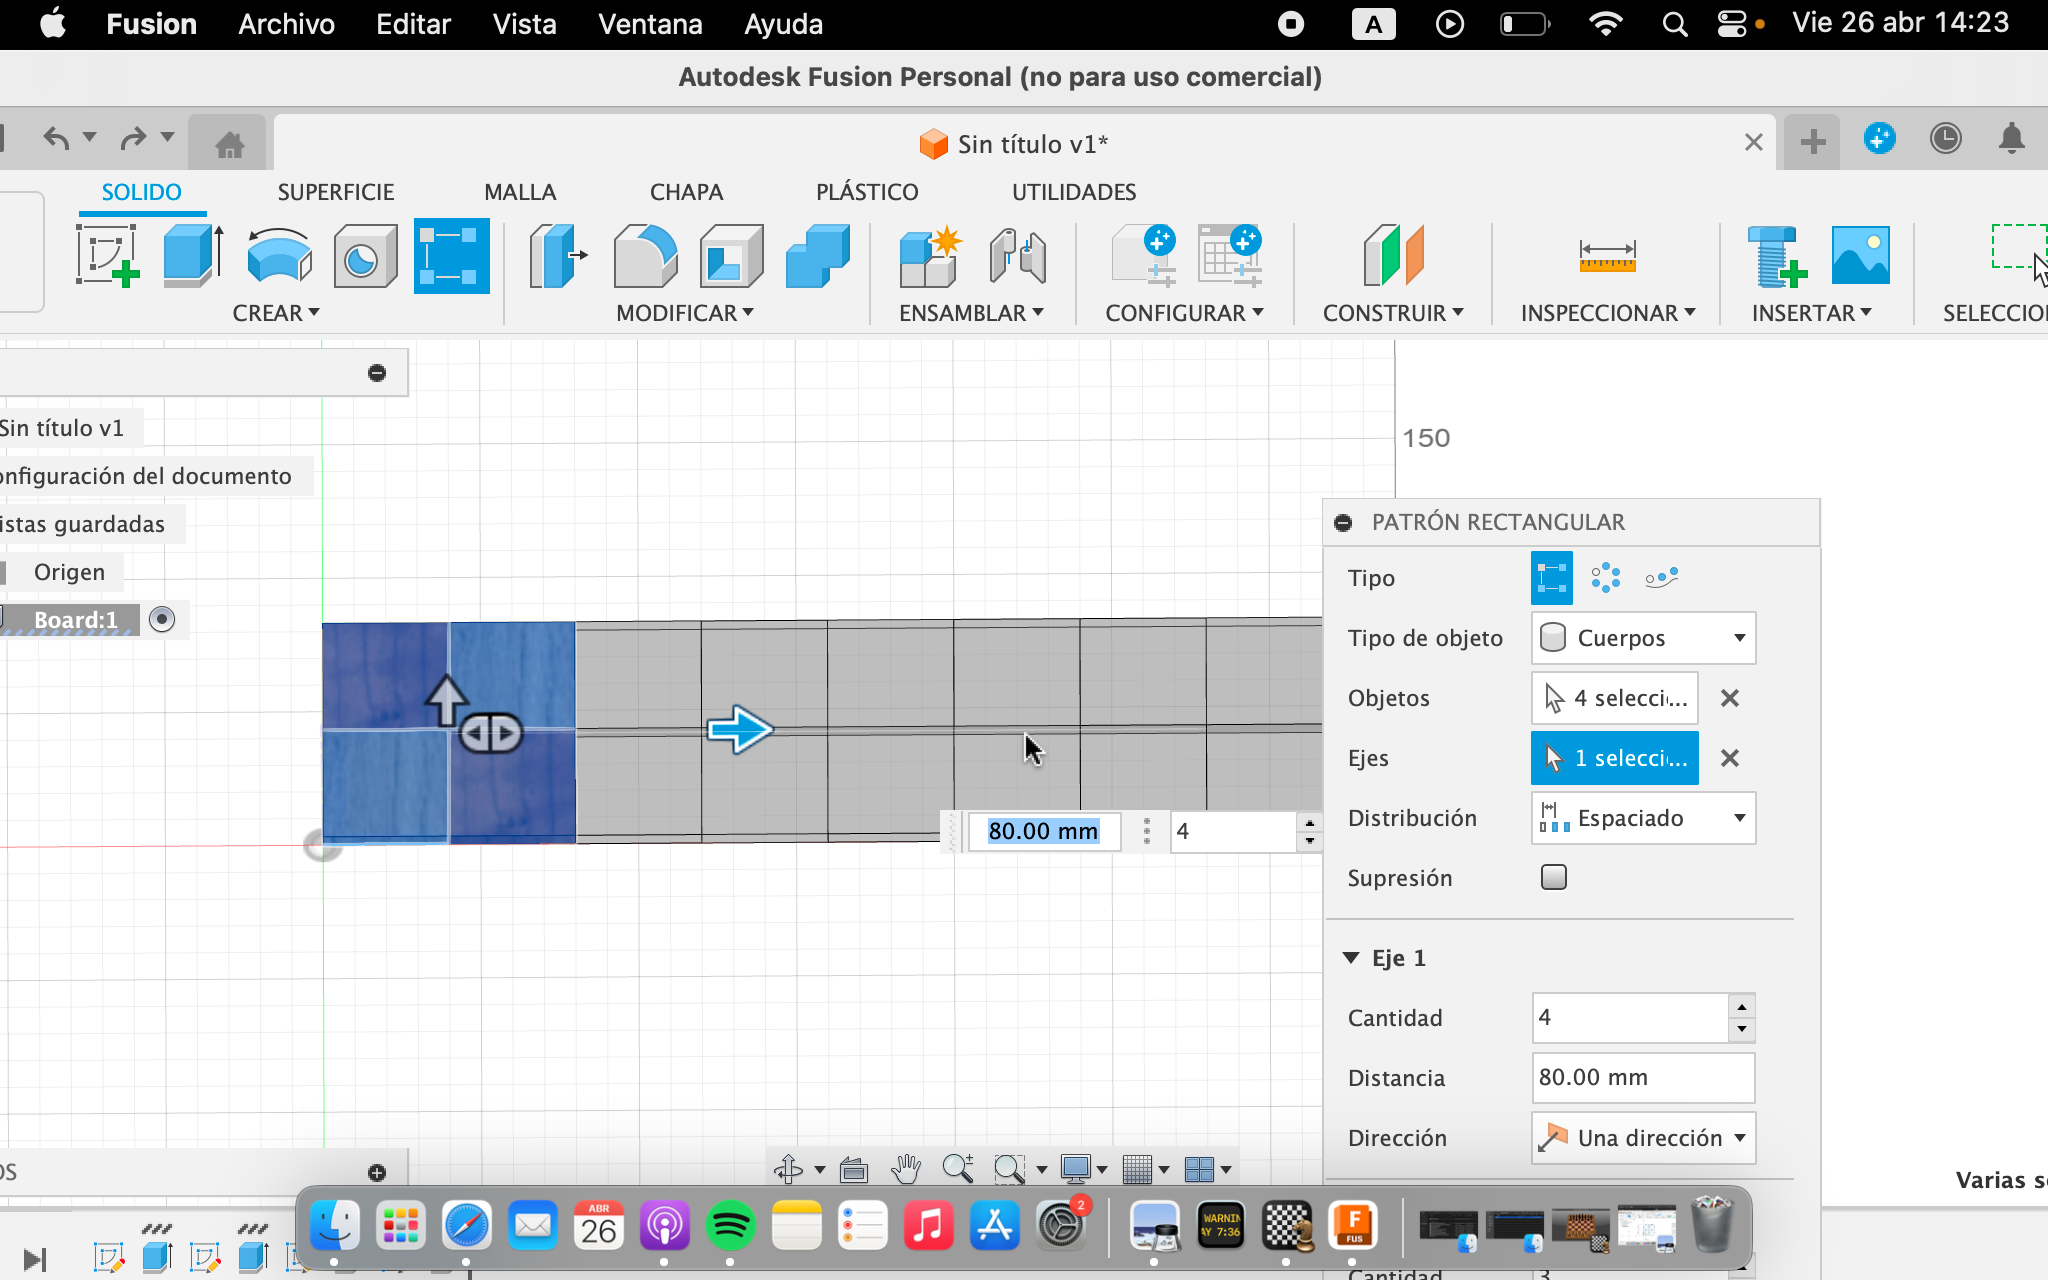This screenshot has height=1280, width=2048.
Task: Click the Insert fastener icon
Action: pos(1776,255)
